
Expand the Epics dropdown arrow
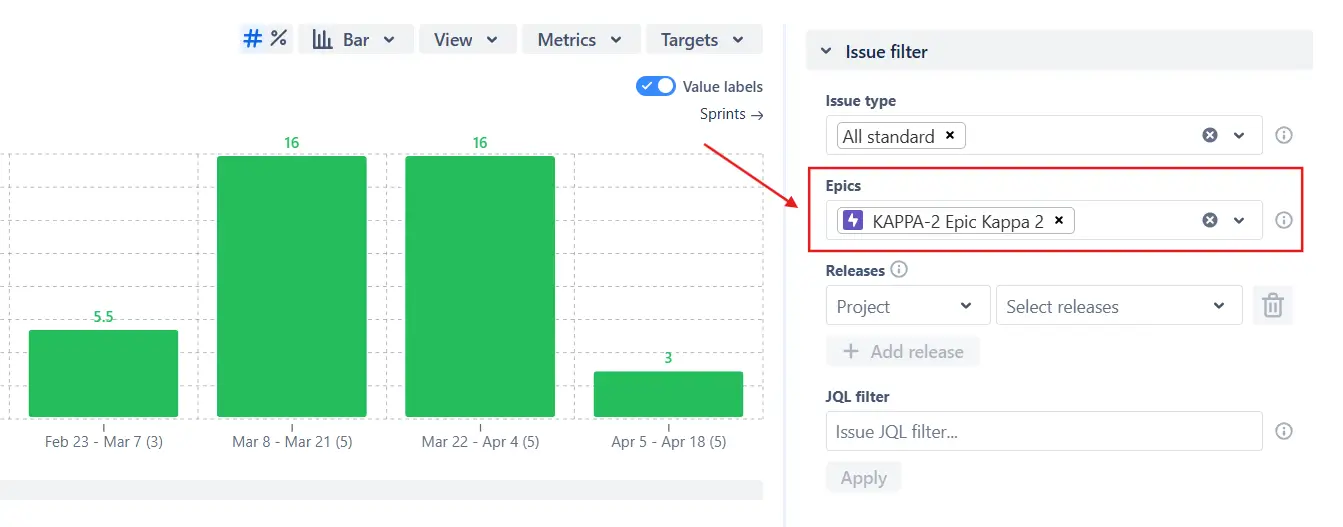pos(1240,220)
